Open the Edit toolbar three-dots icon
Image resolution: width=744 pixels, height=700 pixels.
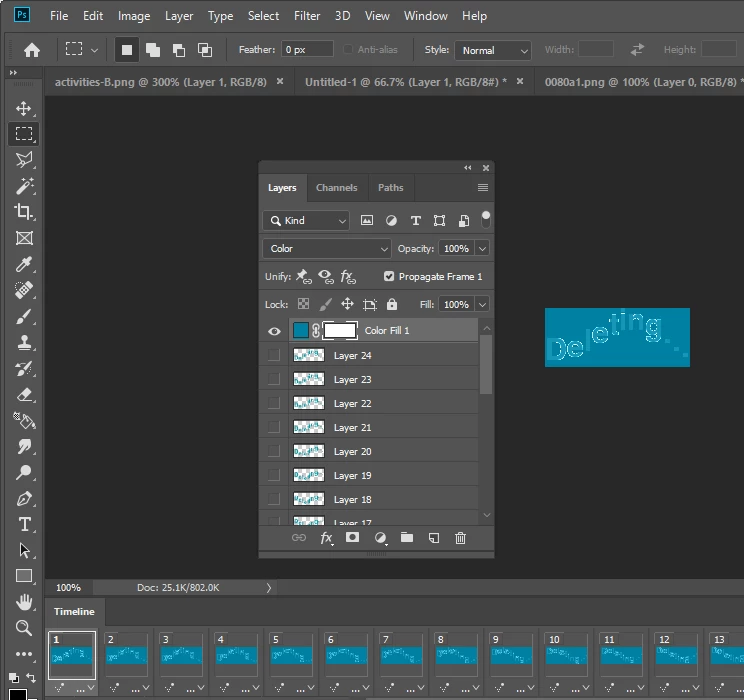(x=24, y=654)
